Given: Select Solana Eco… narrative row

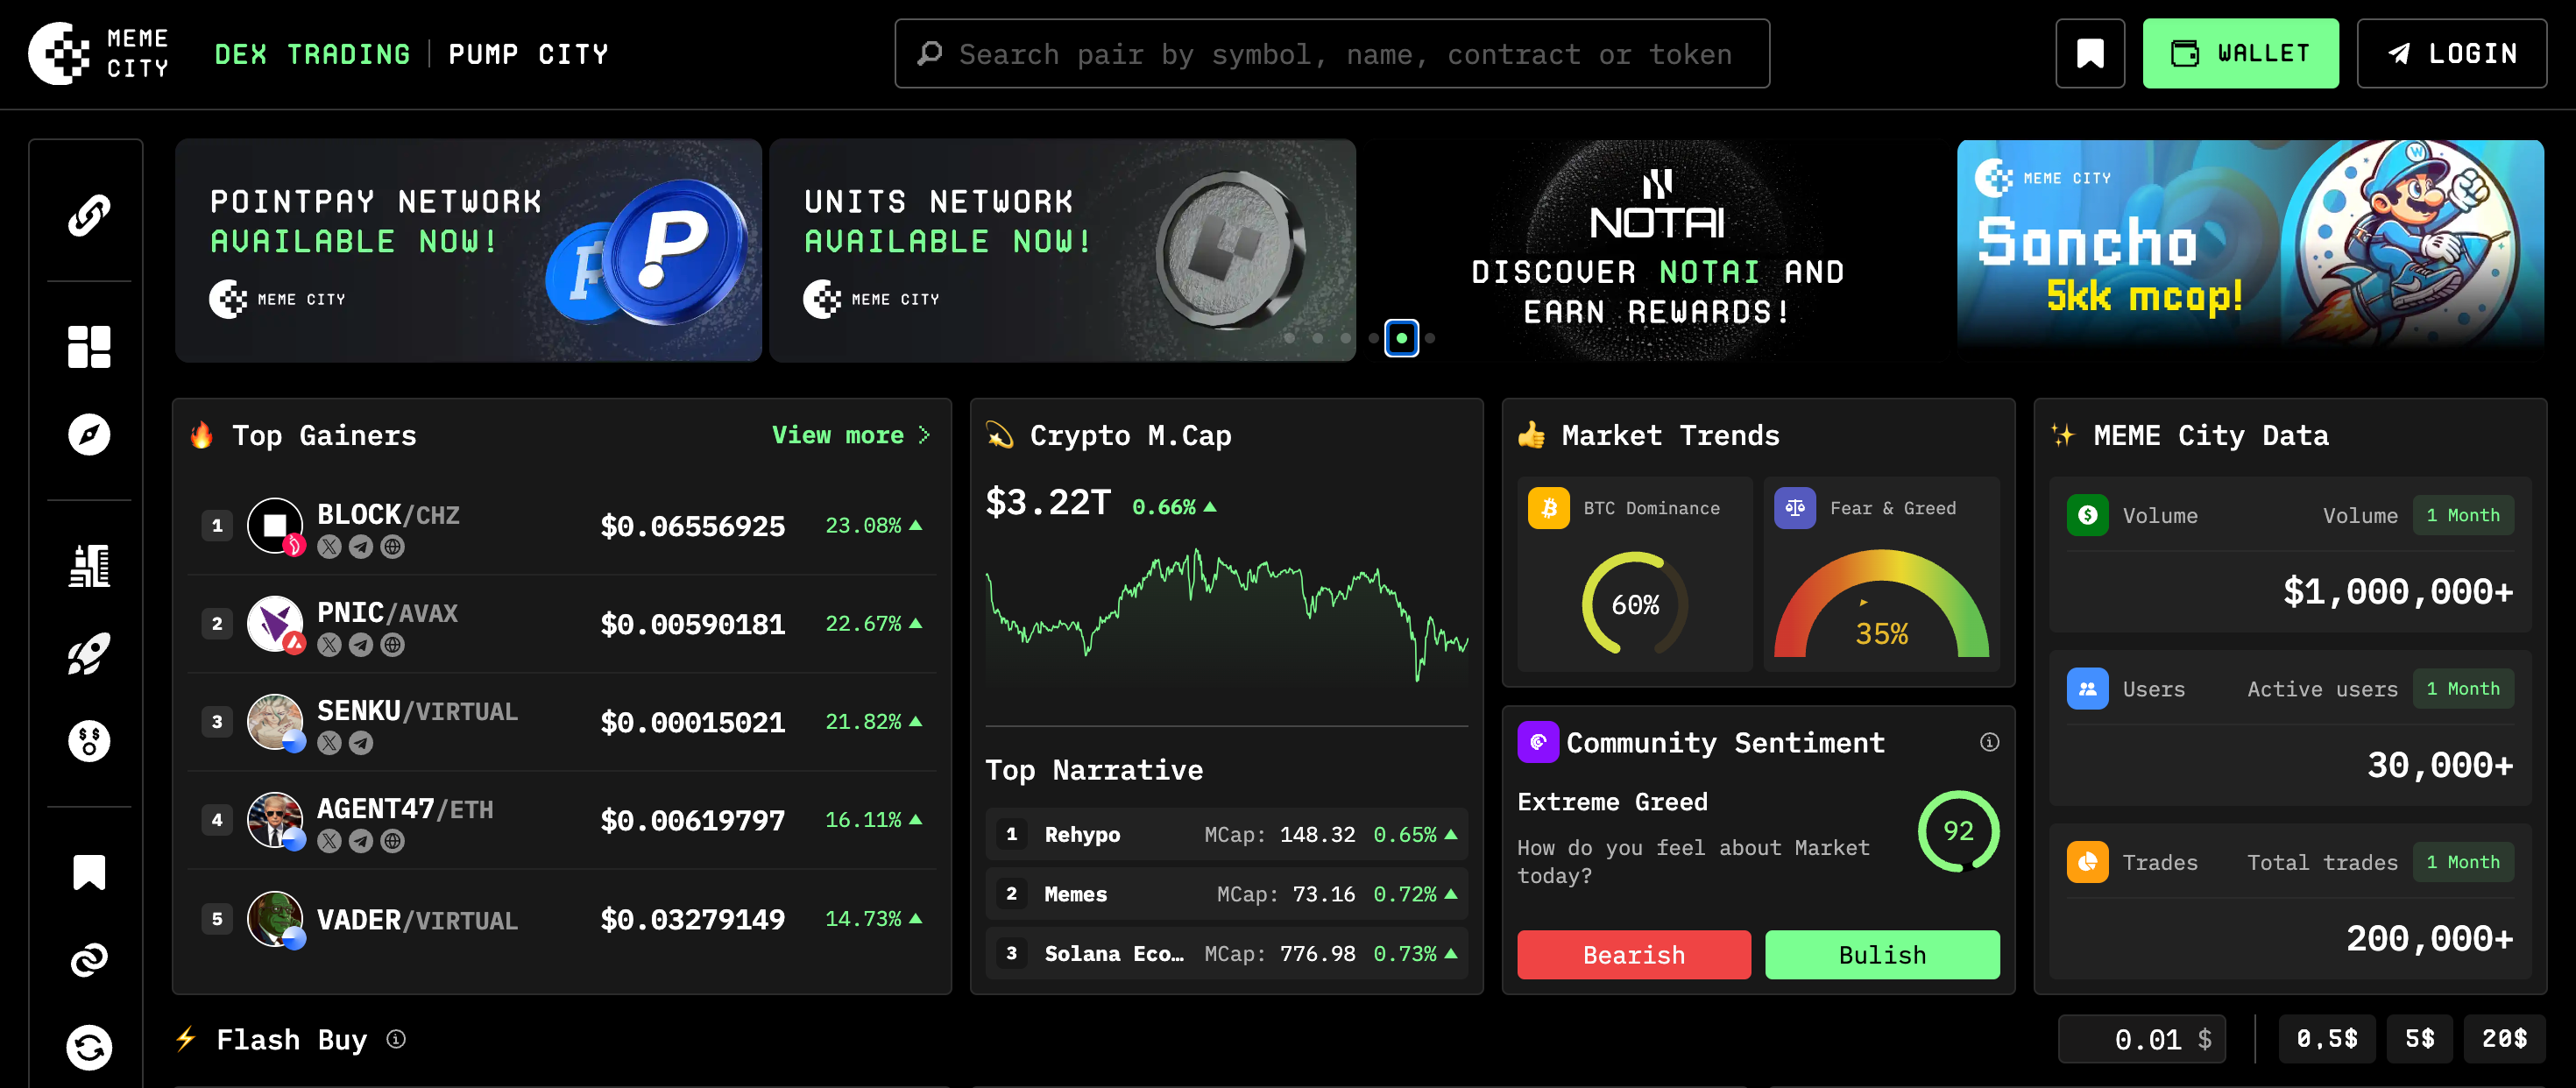Looking at the screenshot, I should [x=1226, y=953].
